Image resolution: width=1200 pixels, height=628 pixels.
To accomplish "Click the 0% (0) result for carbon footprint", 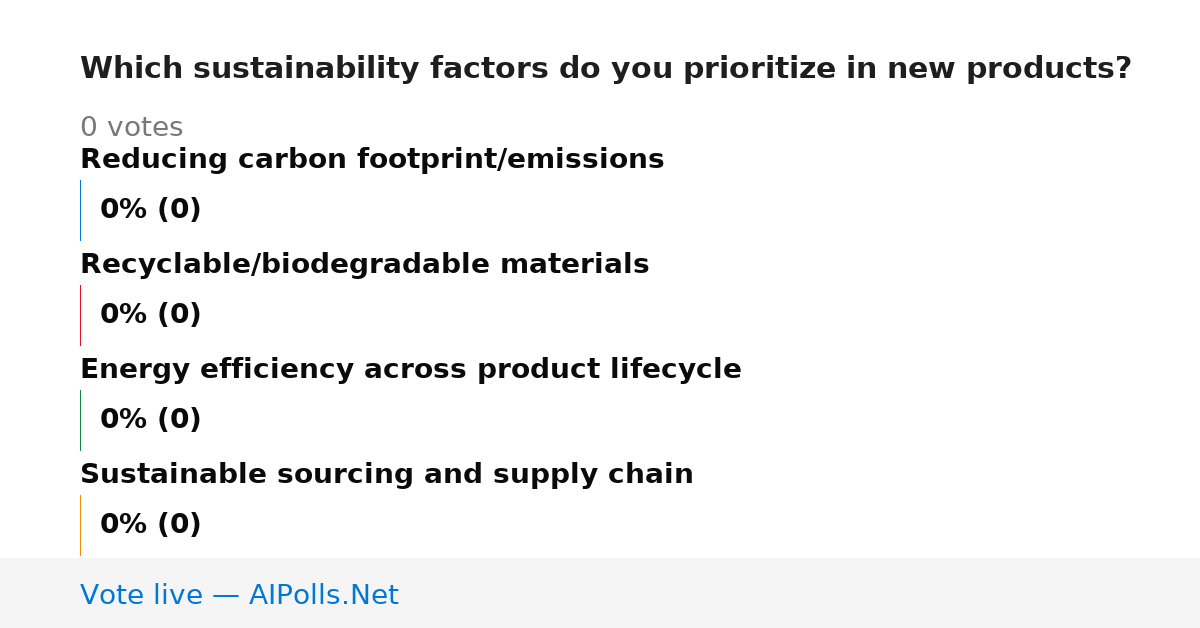I will (150, 210).
